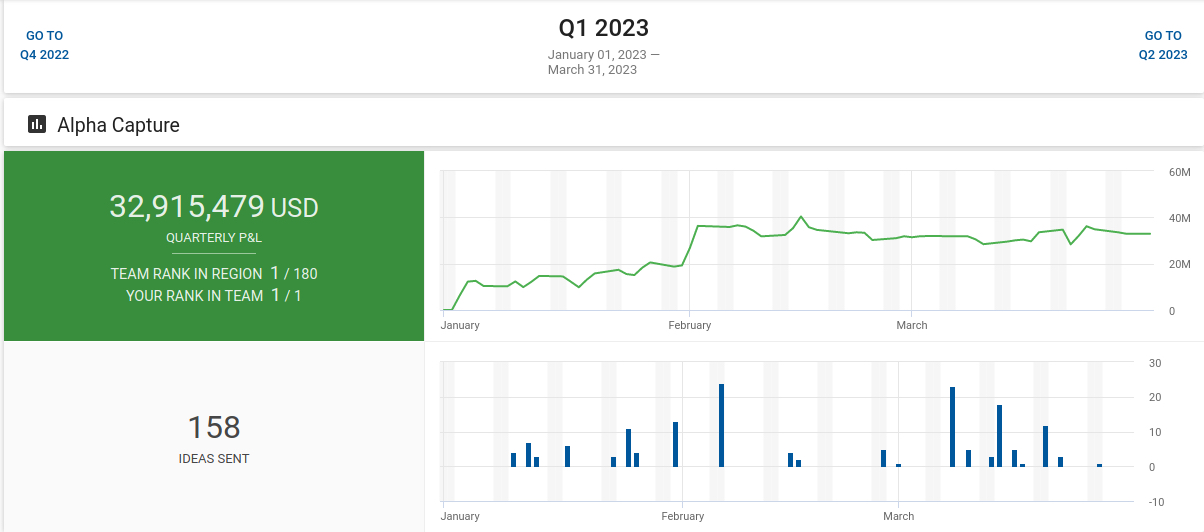The width and height of the screenshot is (1204, 532).
Task: Click the March label on ideas chart
Action: pos(899,516)
